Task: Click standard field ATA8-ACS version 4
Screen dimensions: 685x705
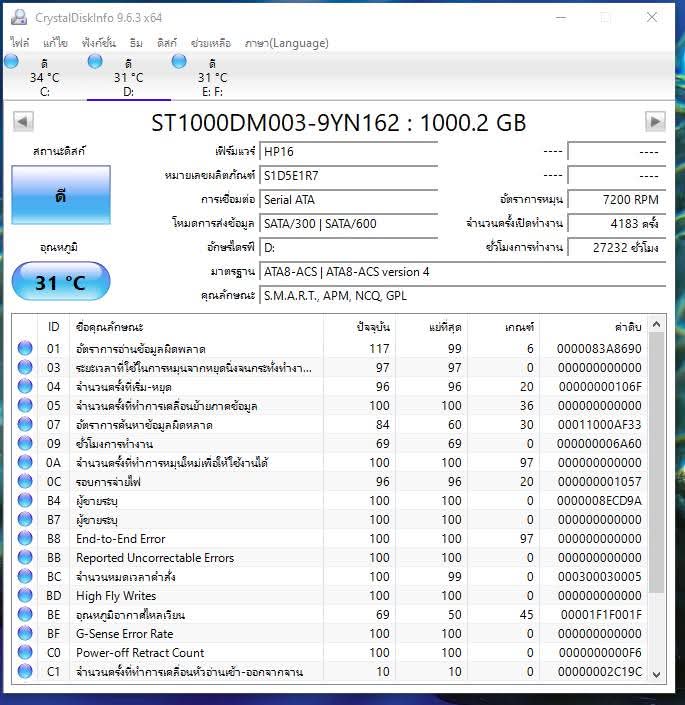Action: (x=463, y=272)
